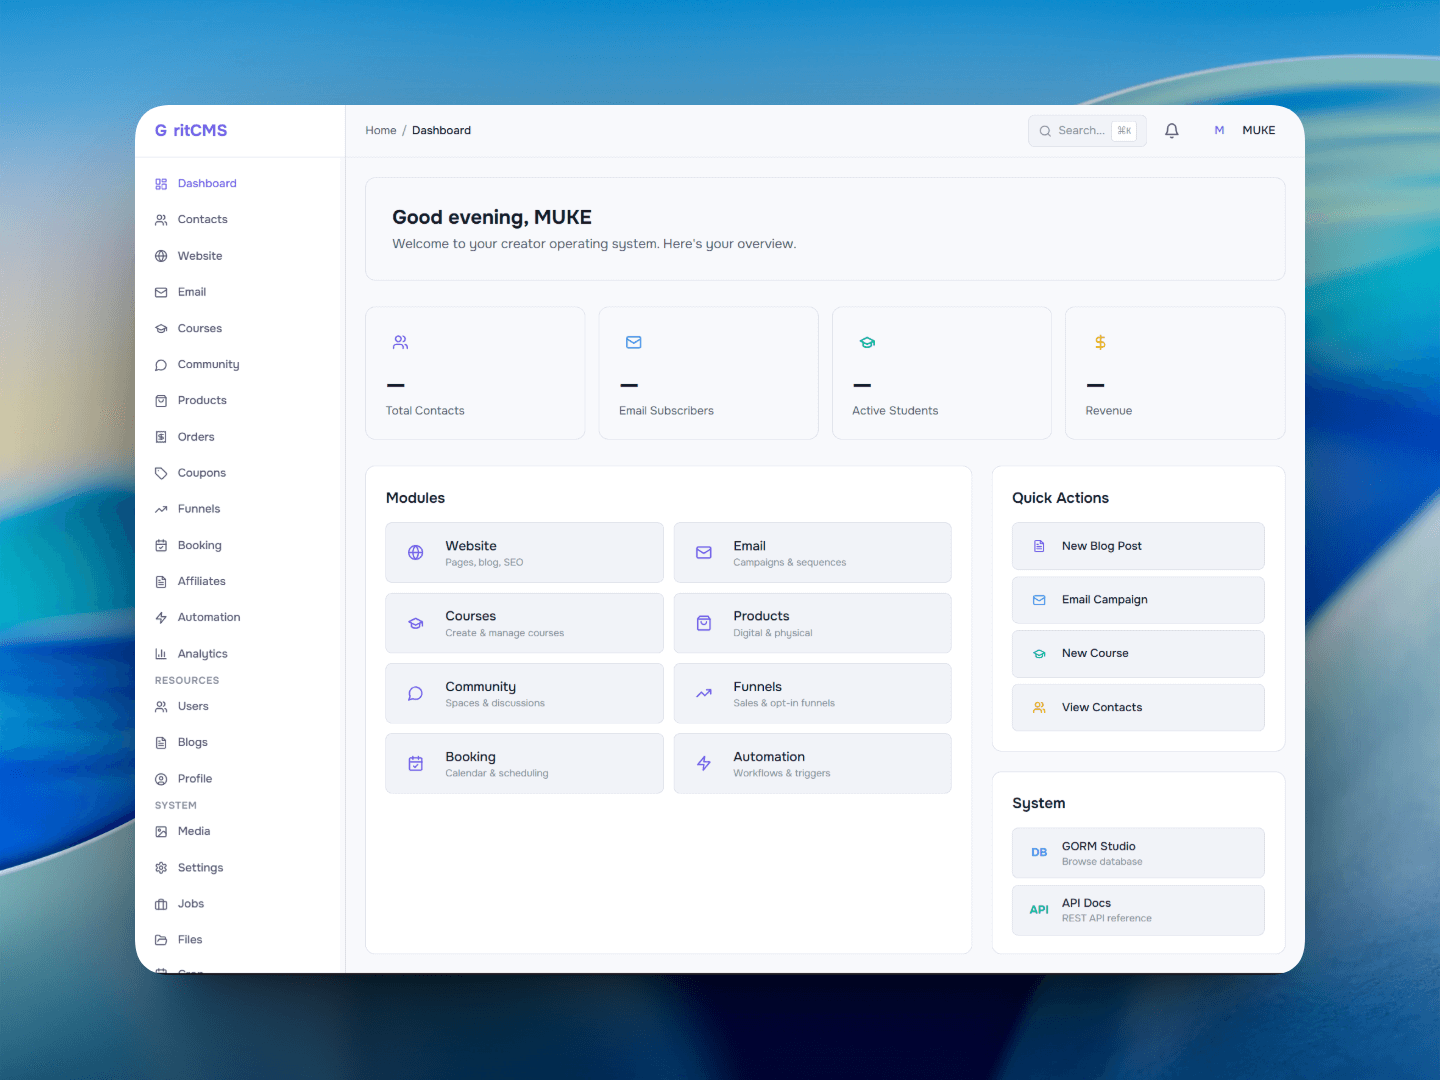Image resolution: width=1440 pixels, height=1080 pixels.
Task: Click the Home breadcrumb link
Action: (380, 131)
